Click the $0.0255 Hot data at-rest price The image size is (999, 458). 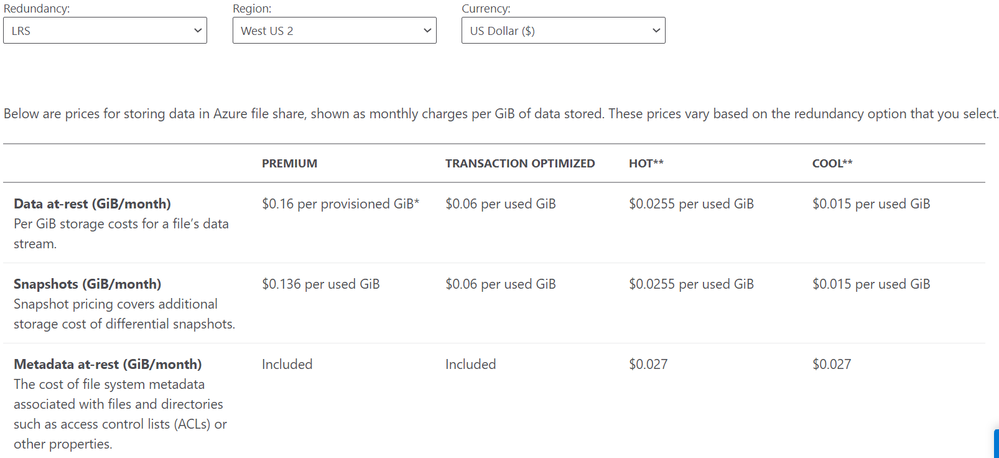tap(691, 204)
